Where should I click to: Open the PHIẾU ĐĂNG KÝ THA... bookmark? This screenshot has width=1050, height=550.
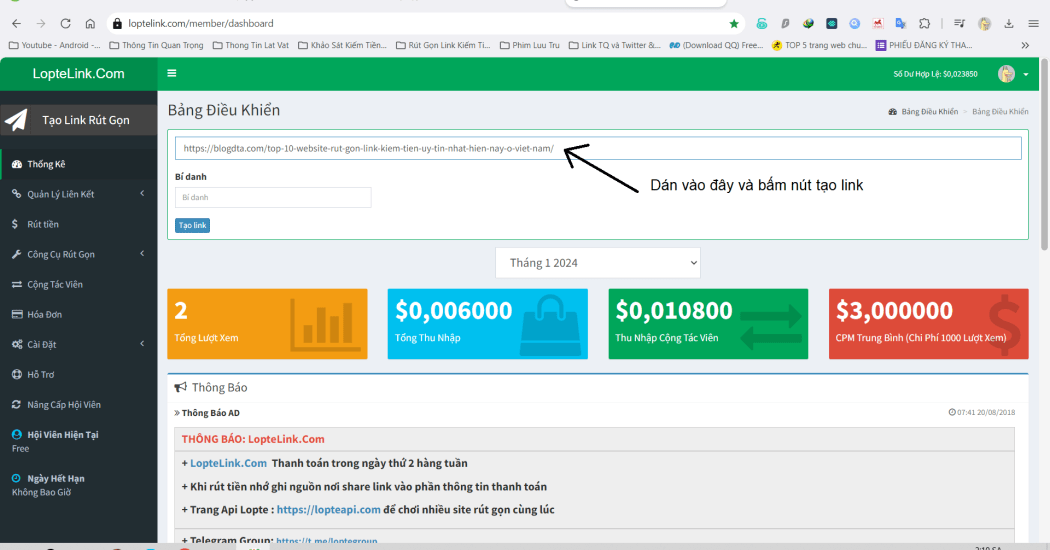[924, 46]
